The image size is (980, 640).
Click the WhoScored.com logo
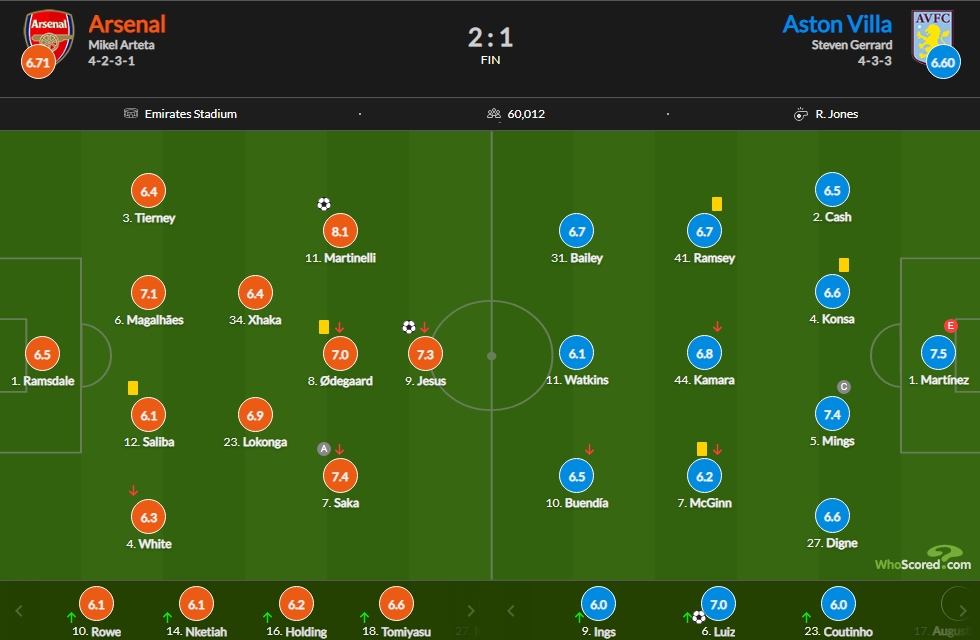pos(922,559)
